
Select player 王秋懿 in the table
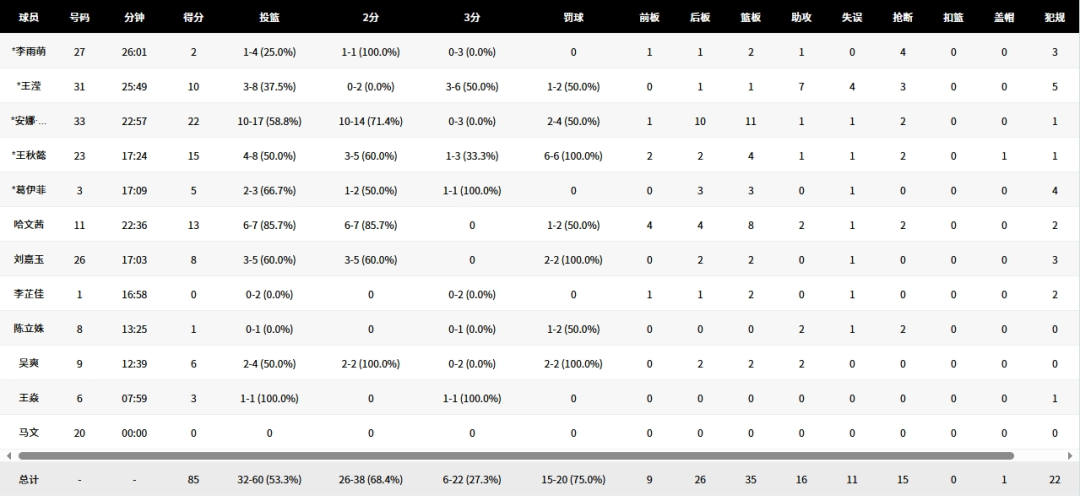click(x=29, y=156)
